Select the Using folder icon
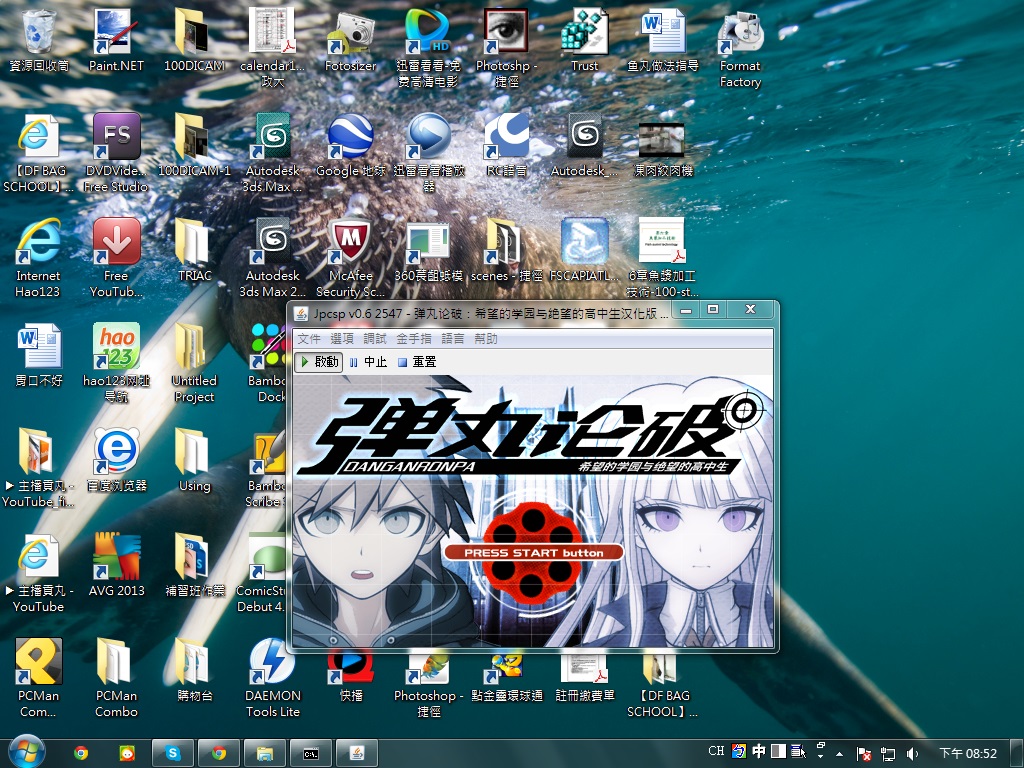 click(194, 462)
